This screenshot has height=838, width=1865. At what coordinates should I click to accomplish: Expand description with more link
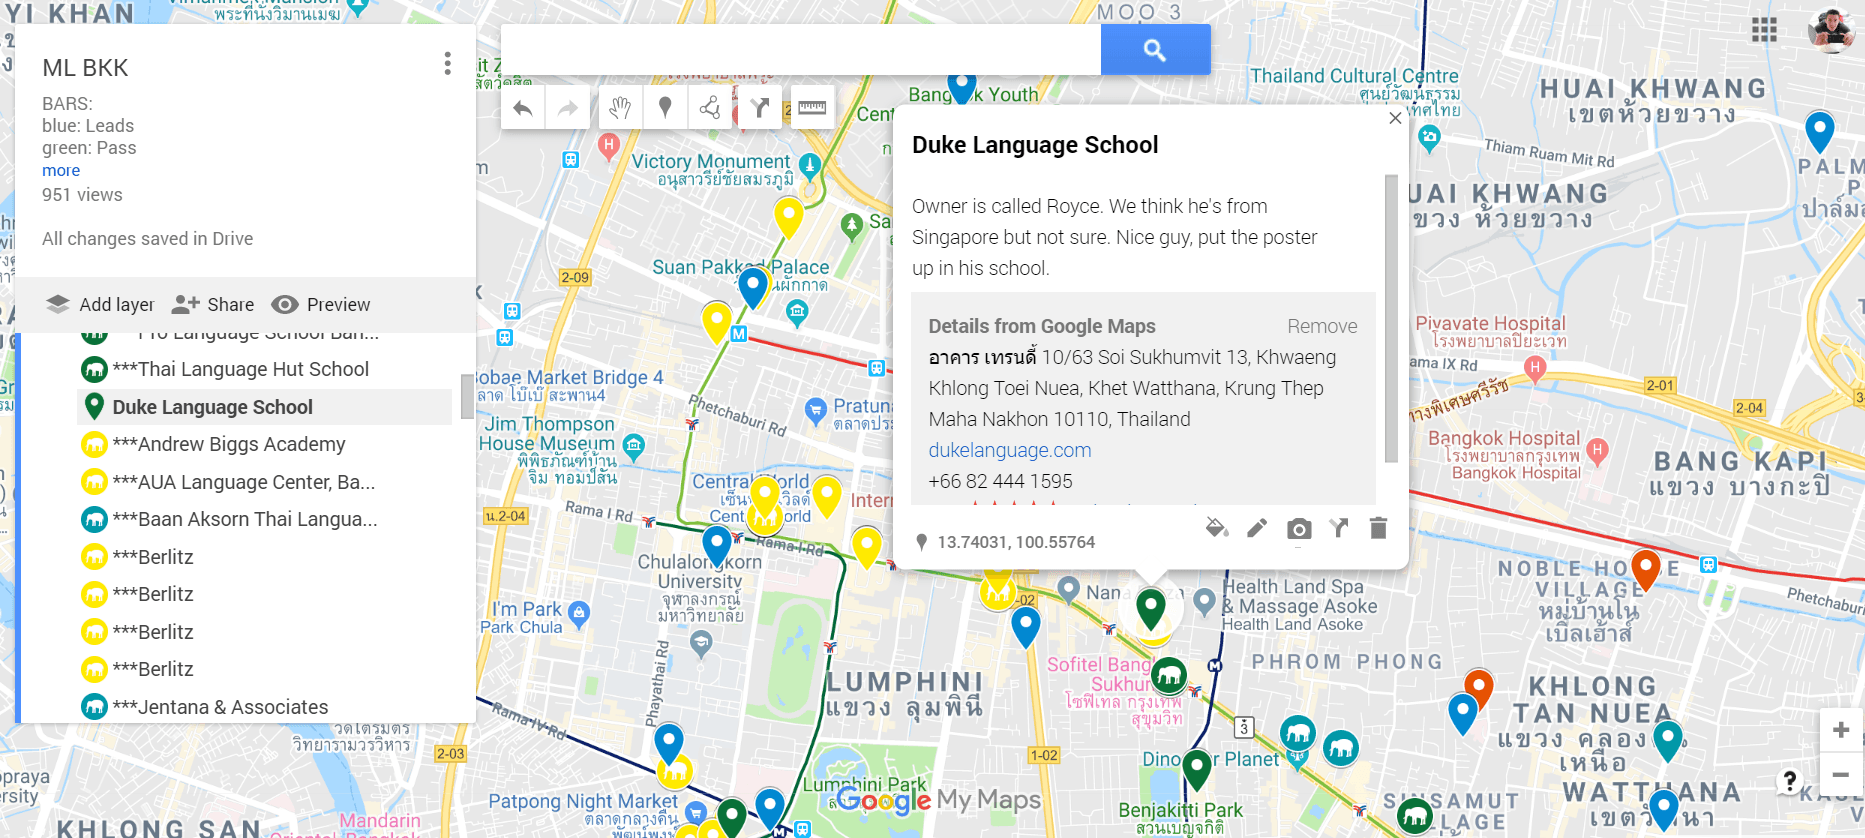coord(61,170)
